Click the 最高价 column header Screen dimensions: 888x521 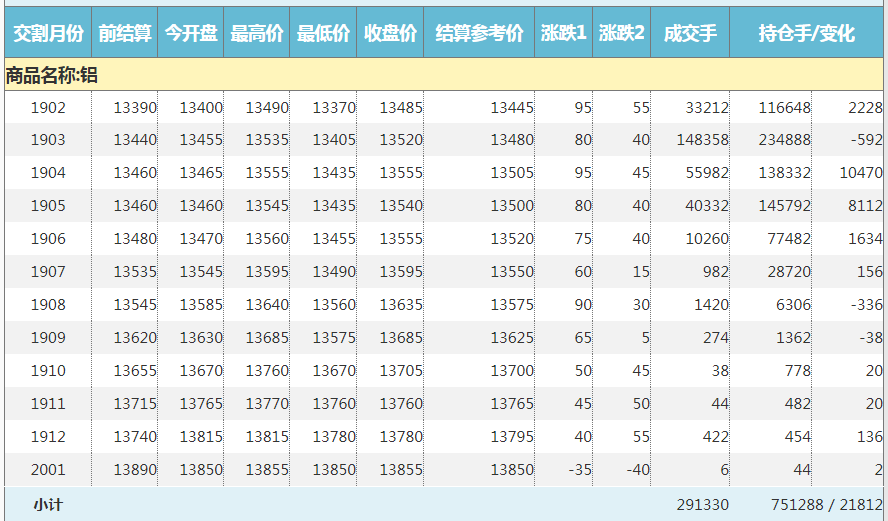[x=257, y=34]
